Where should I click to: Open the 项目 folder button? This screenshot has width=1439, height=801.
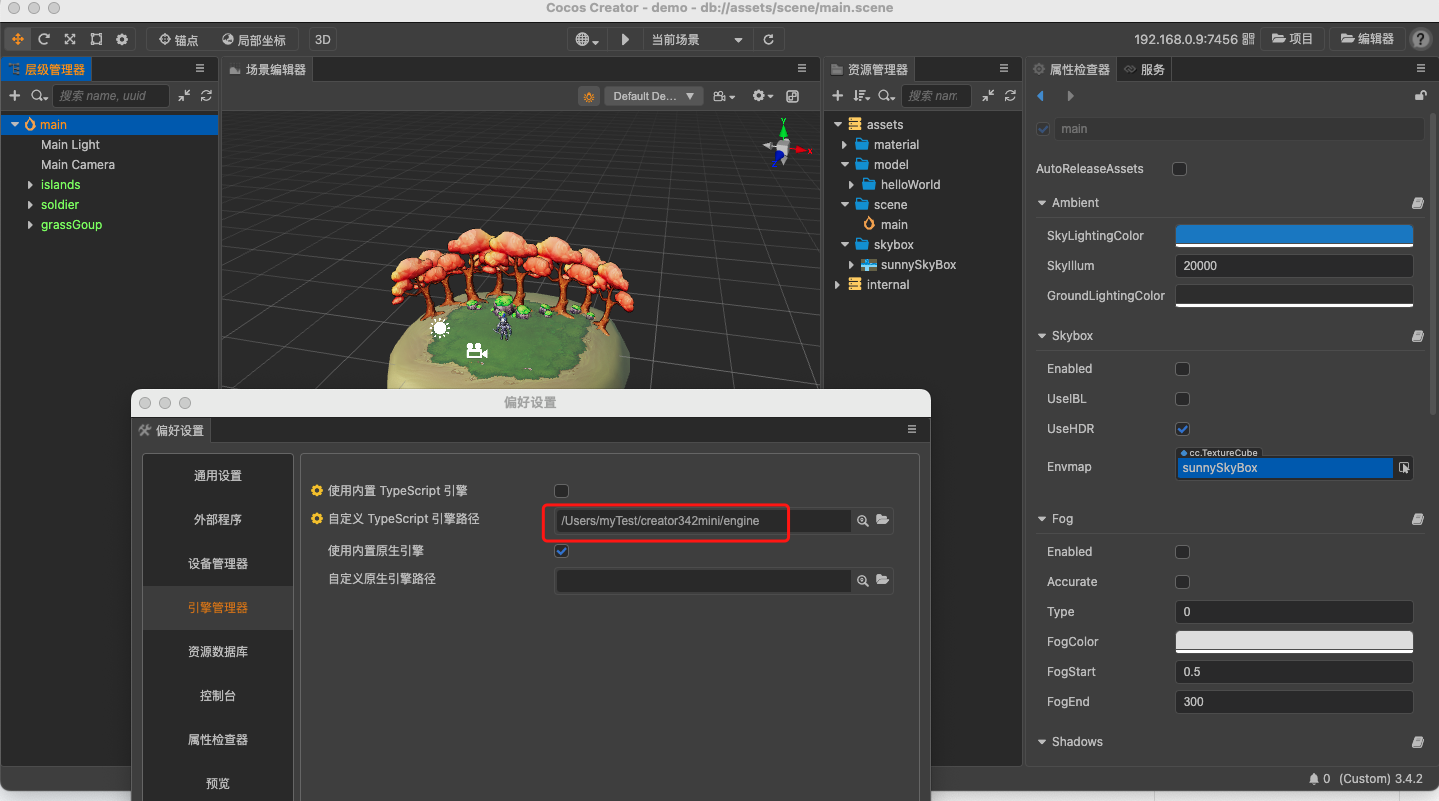1292,39
